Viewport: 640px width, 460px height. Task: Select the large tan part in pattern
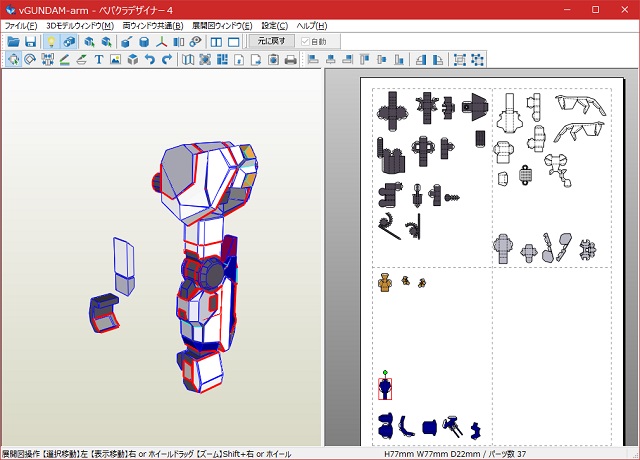[385, 282]
